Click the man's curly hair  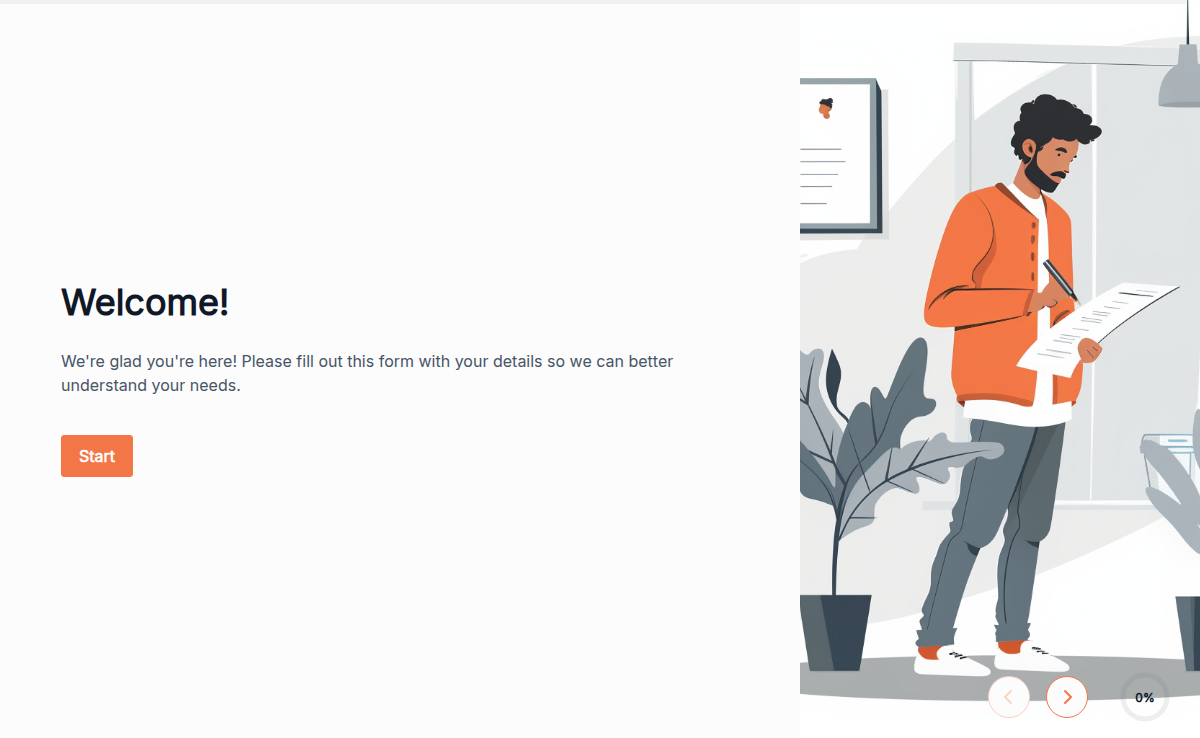[x=1053, y=124]
